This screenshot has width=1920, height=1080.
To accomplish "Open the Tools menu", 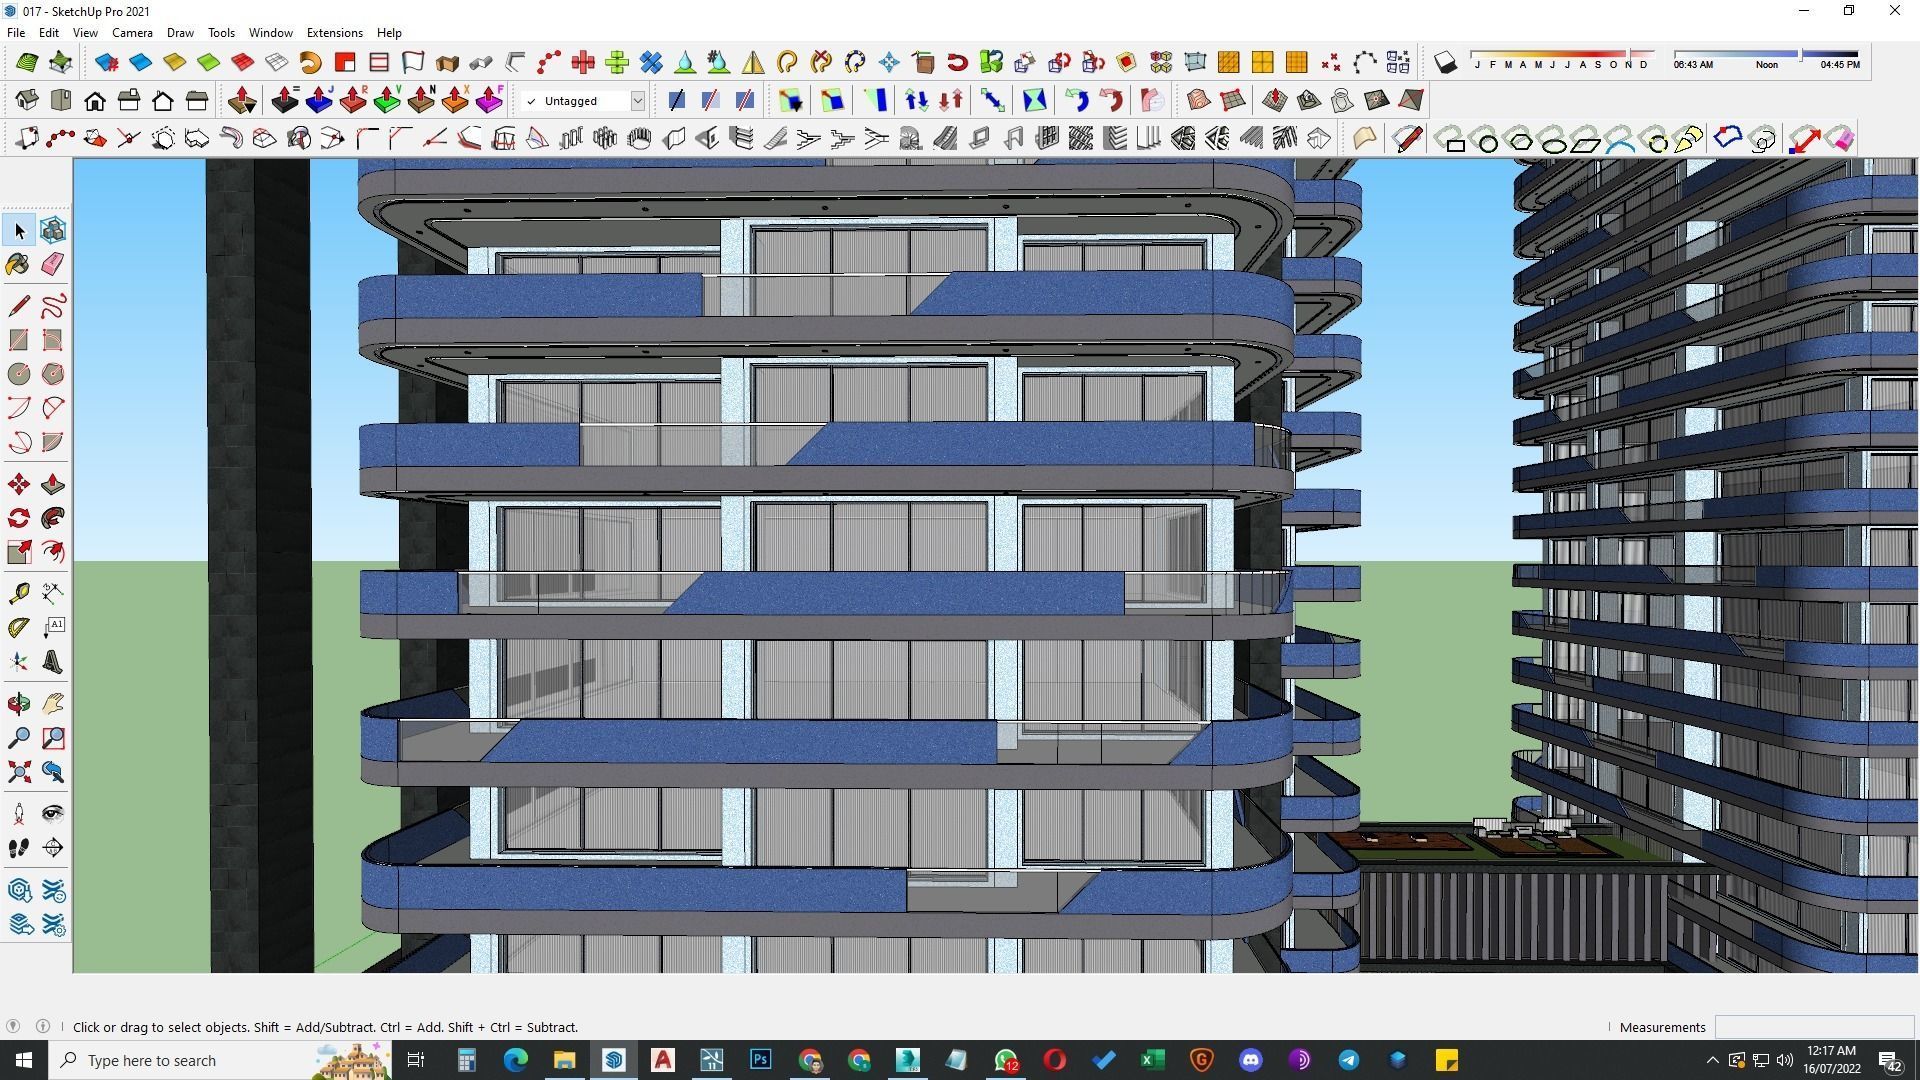I will click(x=221, y=33).
